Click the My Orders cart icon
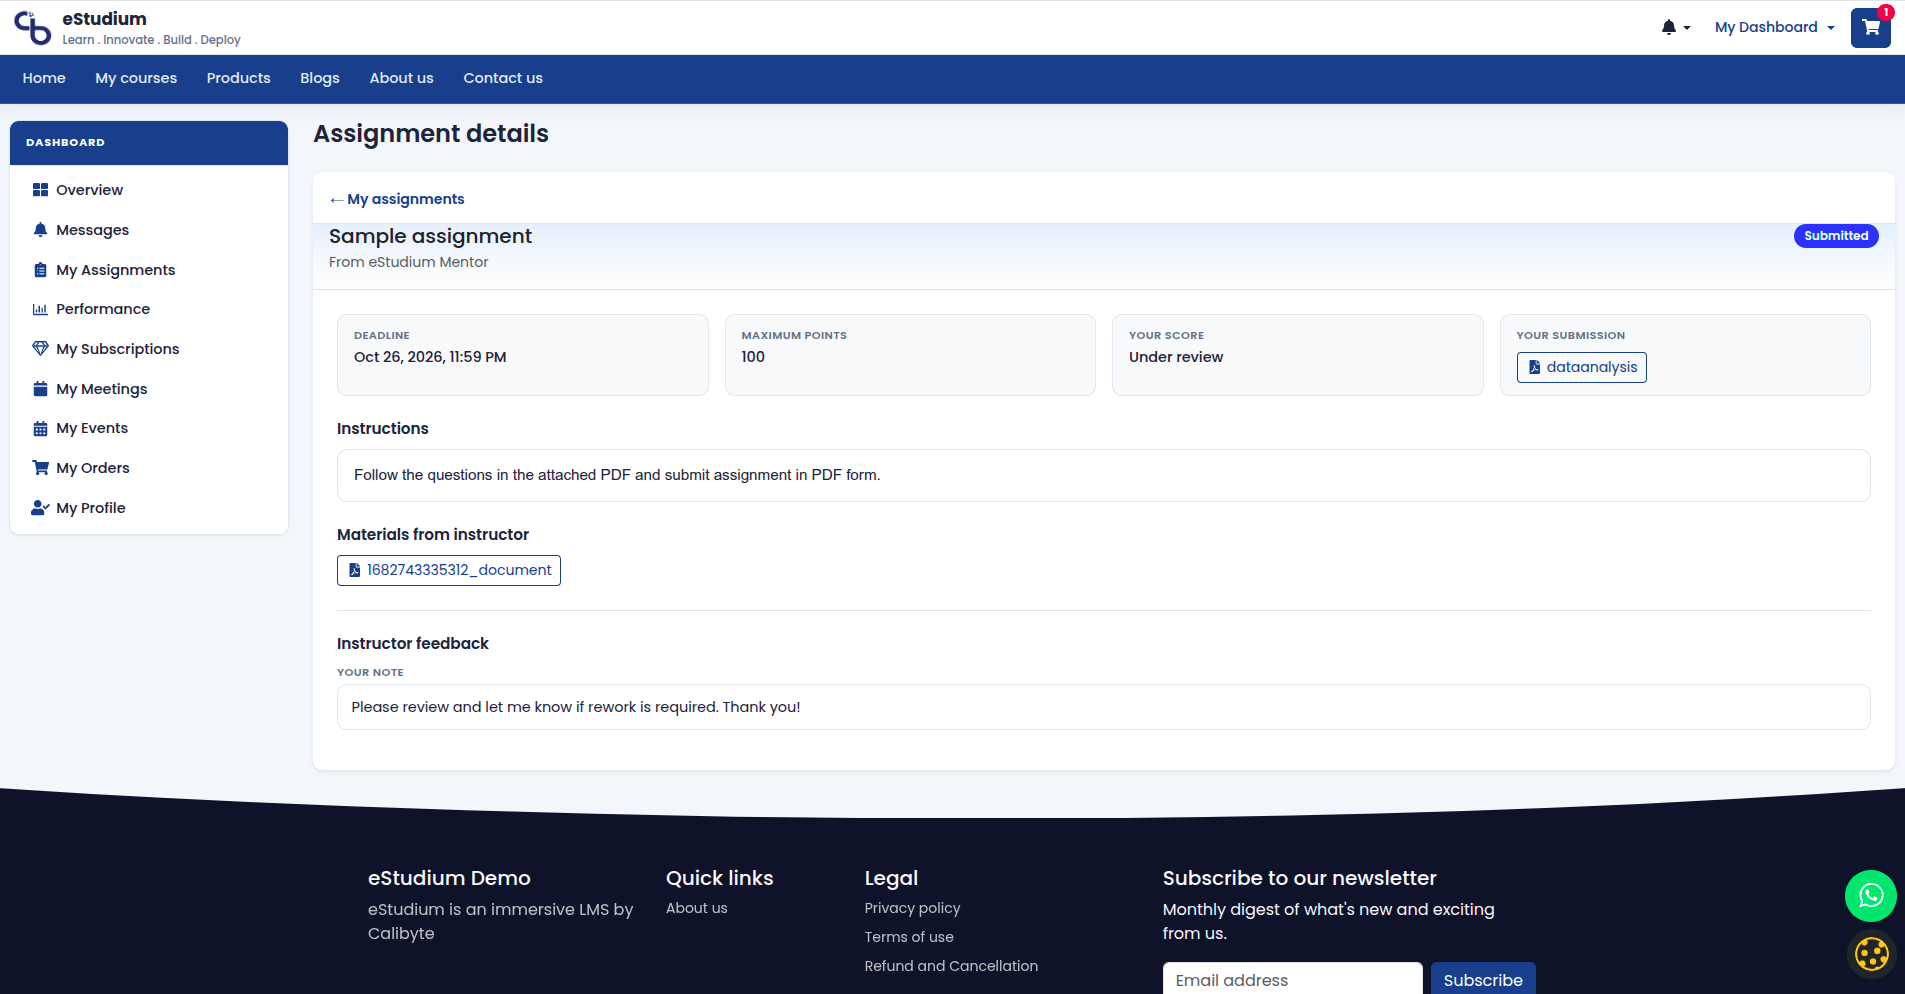This screenshot has width=1905, height=994. tap(40, 468)
